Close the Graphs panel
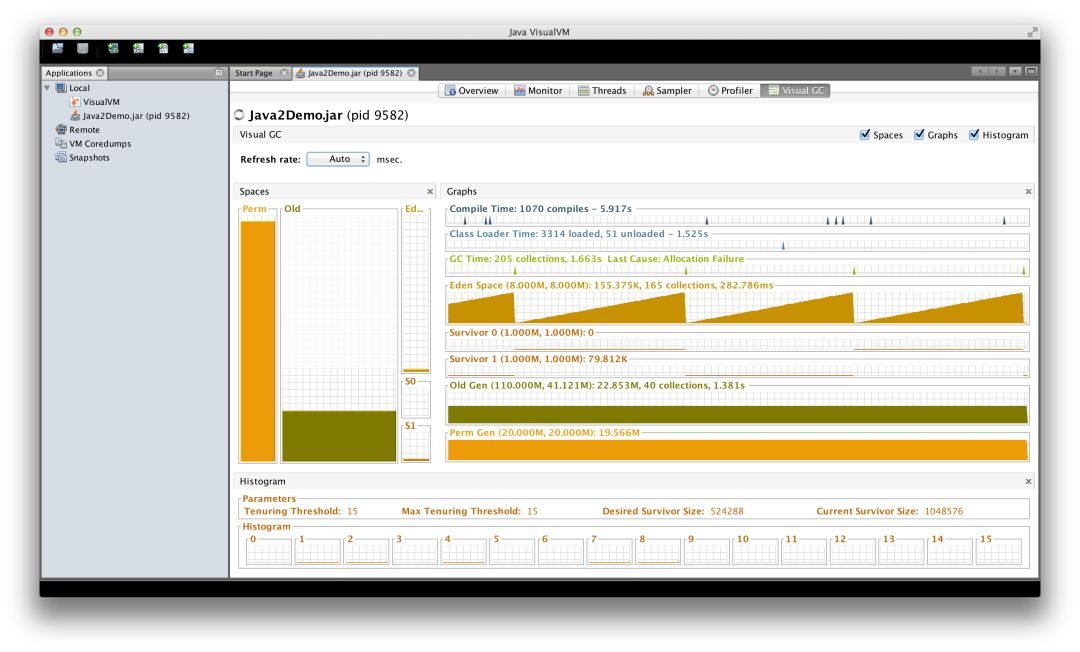Viewport: 1080px width, 652px height. pyautogui.click(x=1028, y=191)
